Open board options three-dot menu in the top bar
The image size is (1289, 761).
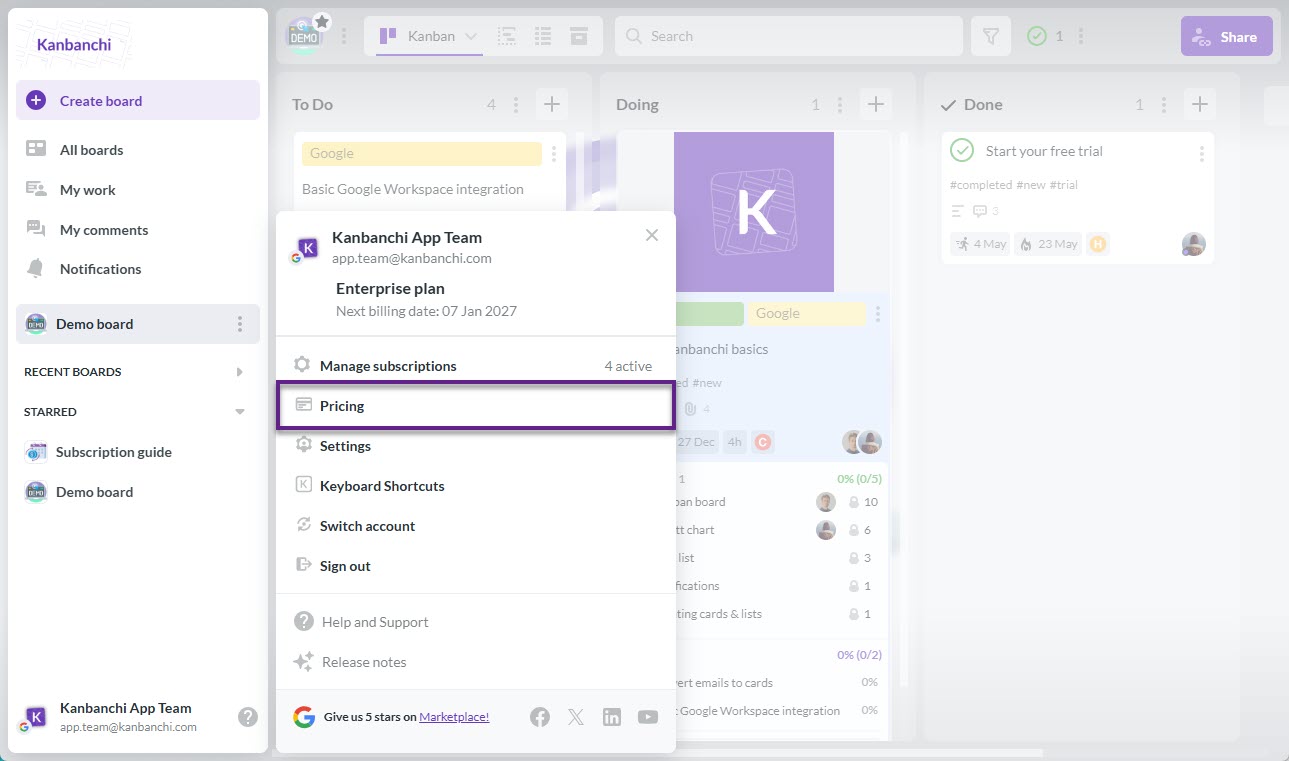point(345,36)
